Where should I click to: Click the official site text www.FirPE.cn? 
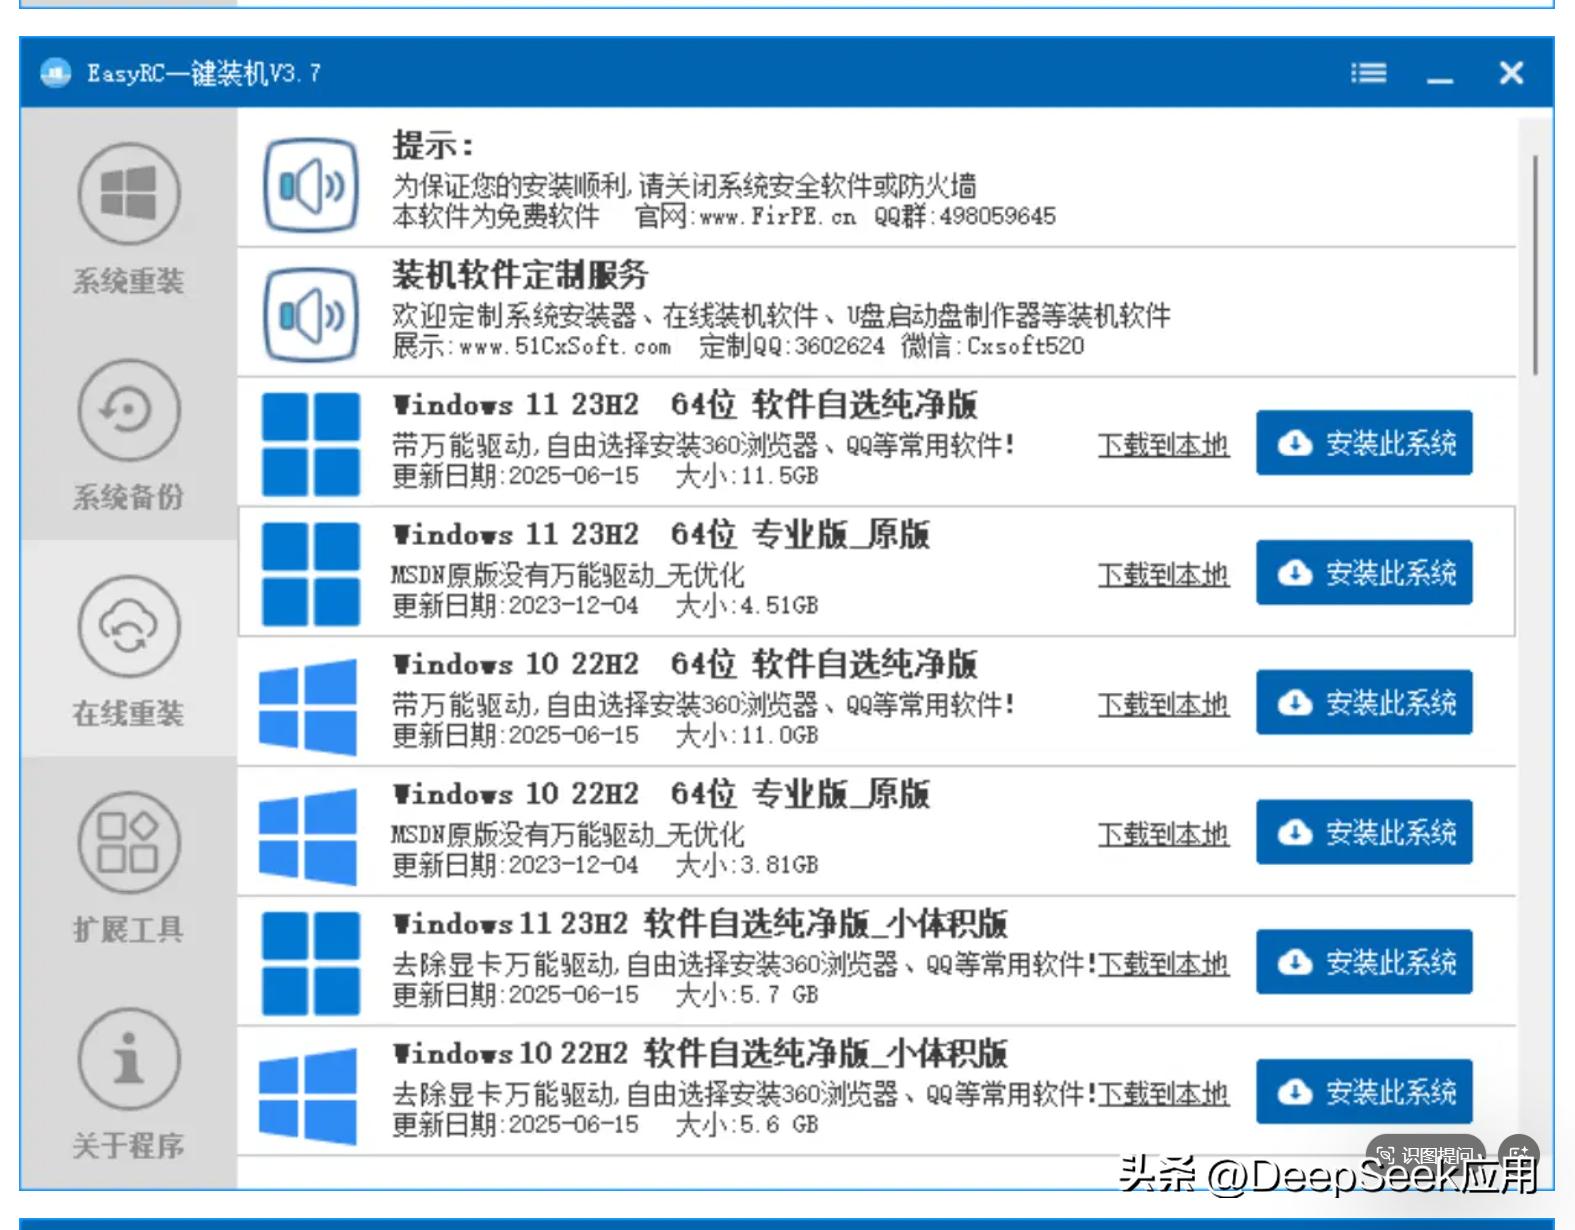pos(778,217)
